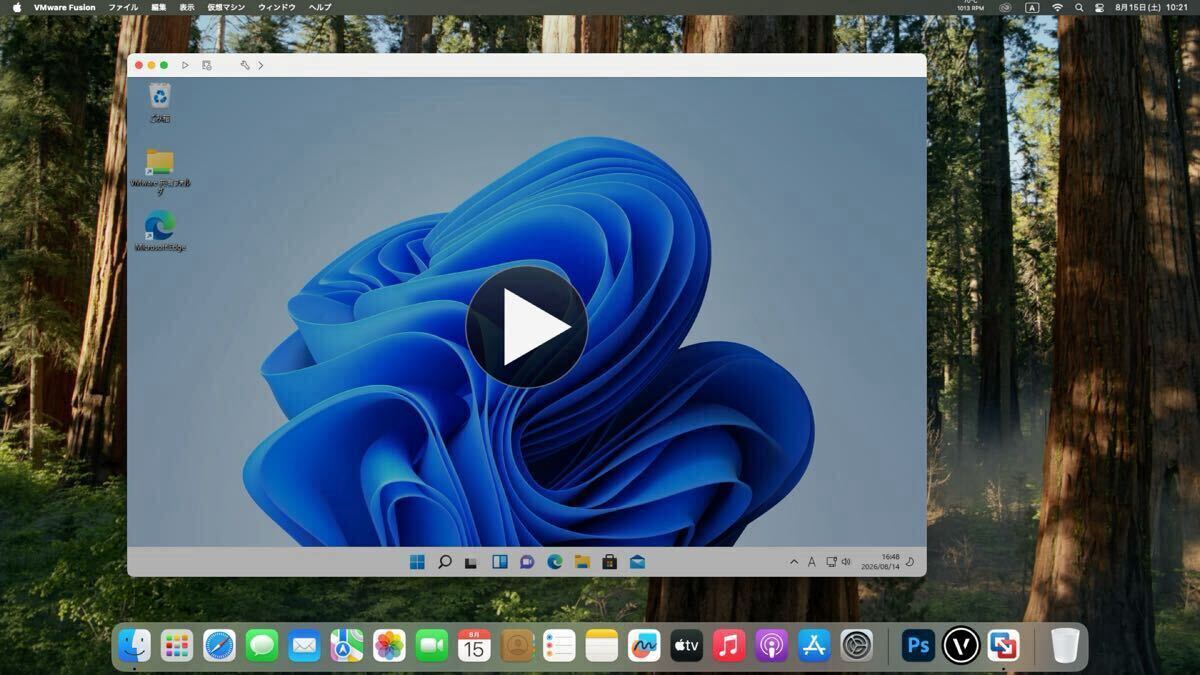Open App Store from the Dock
The height and width of the screenshot is (675, 1200).
814,645
